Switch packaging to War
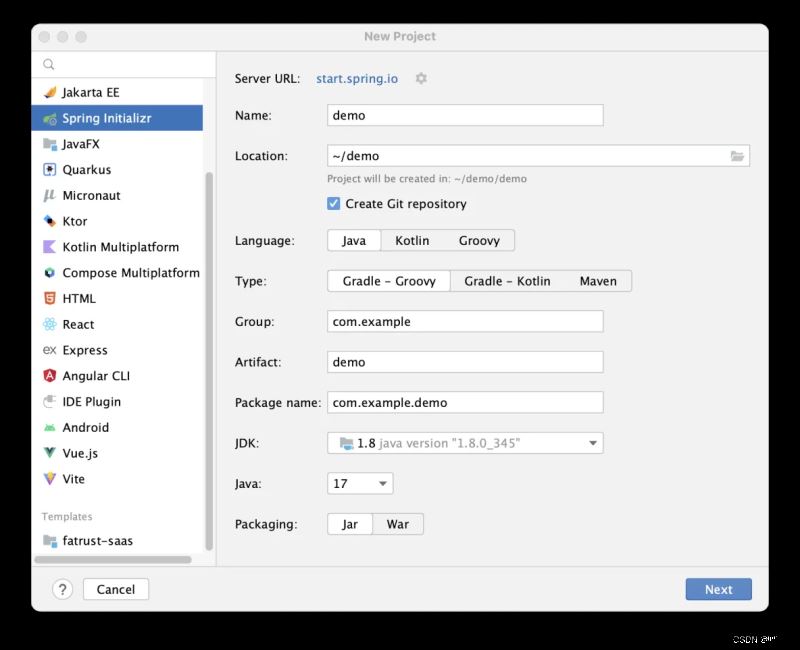The height and width of the screenshot is (650, 800). (x=397, y=524)
